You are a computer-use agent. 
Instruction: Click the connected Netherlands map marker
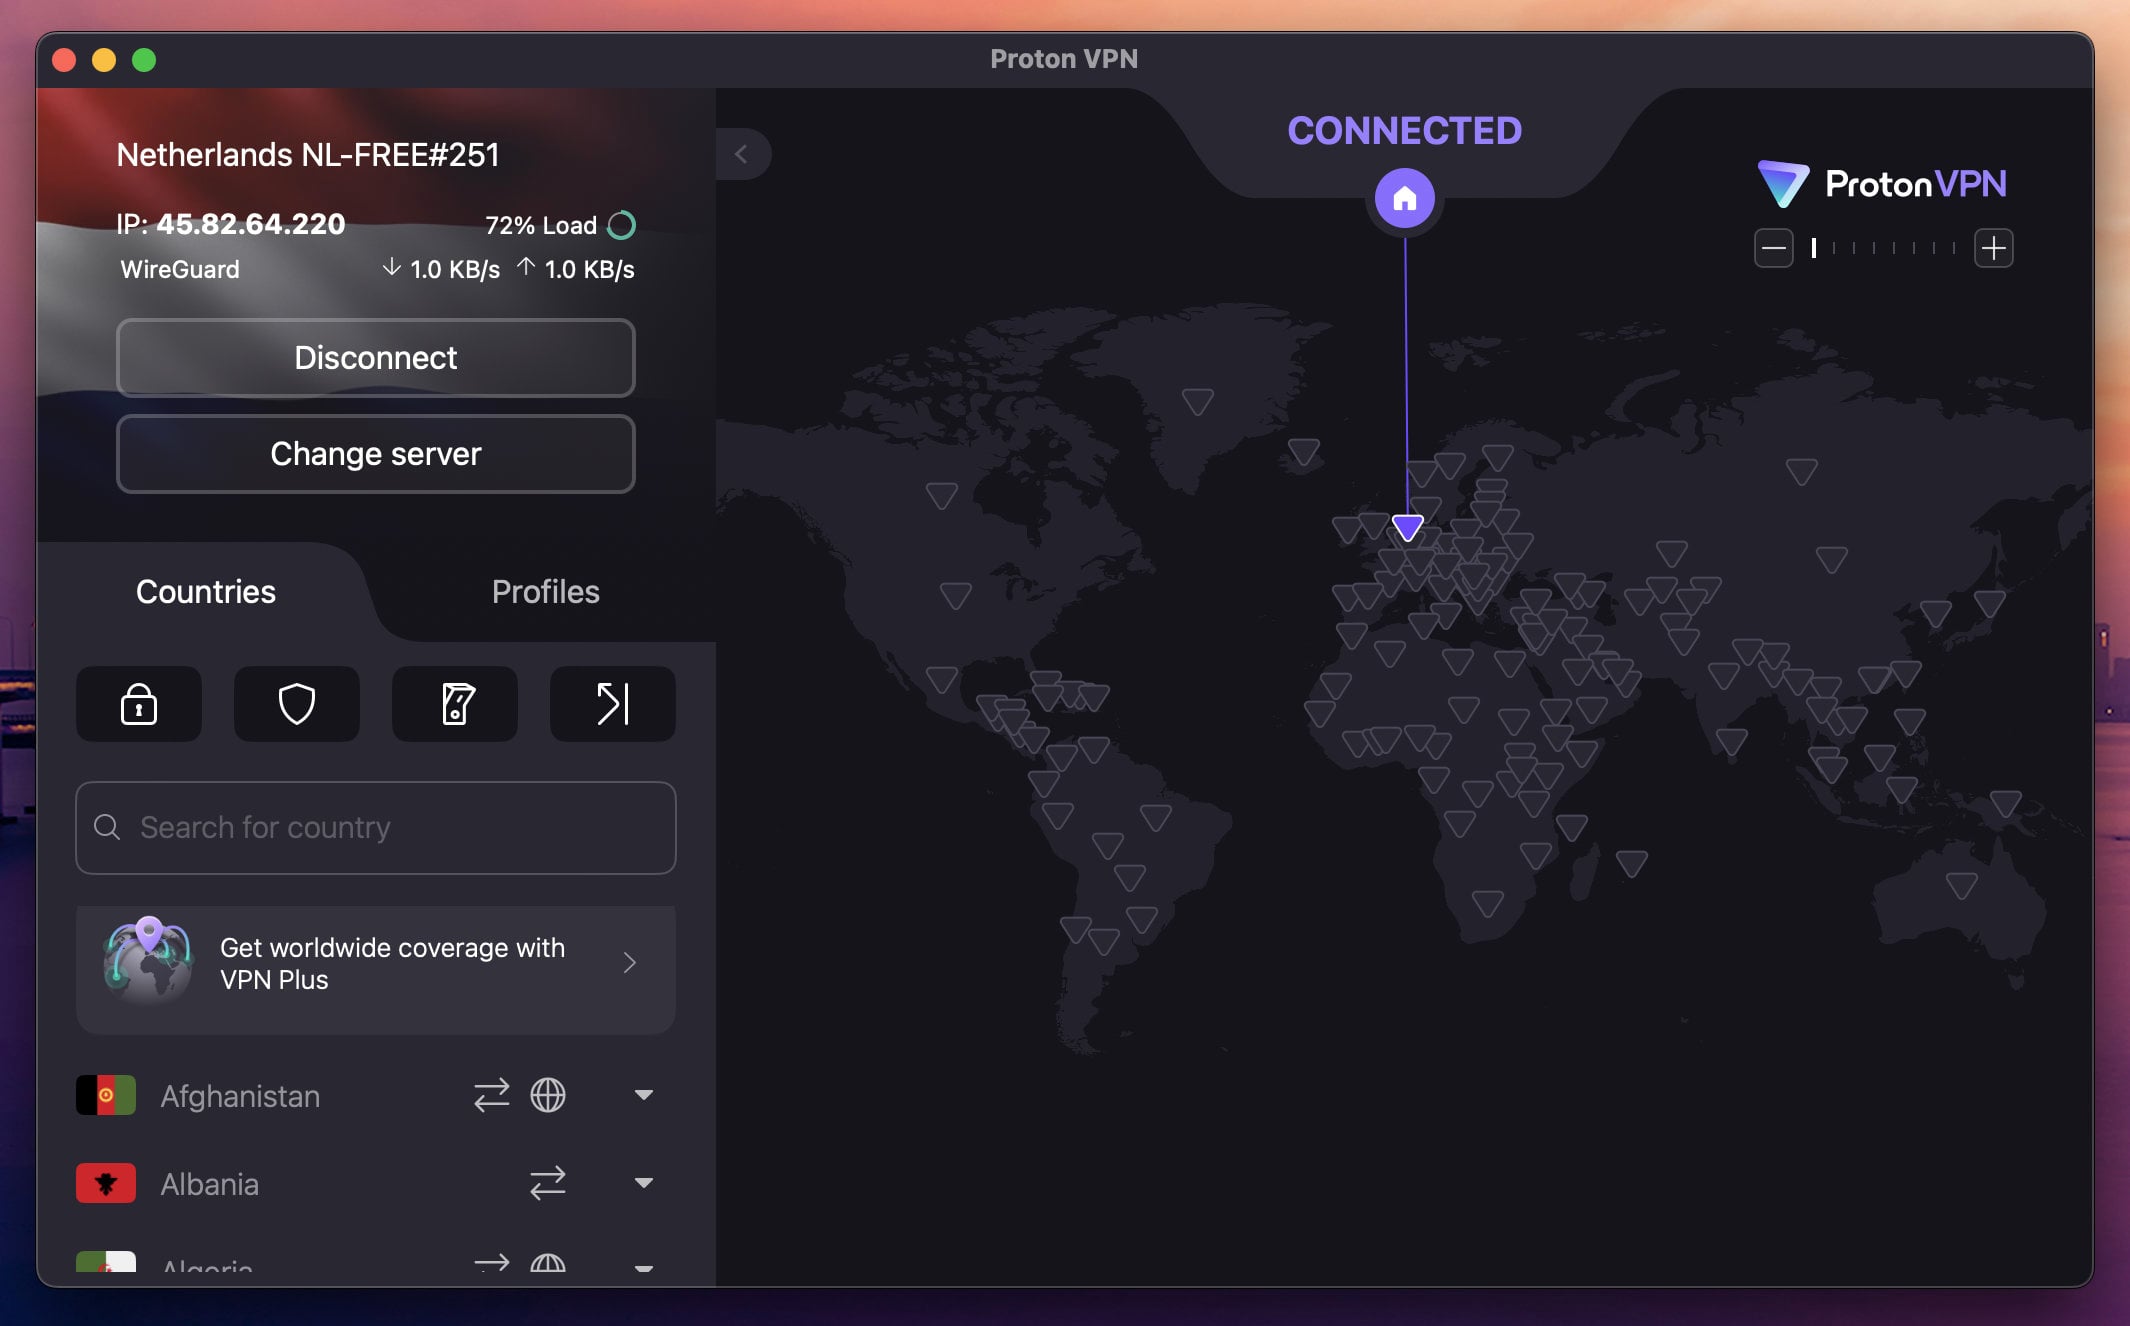coord(1408,527)
